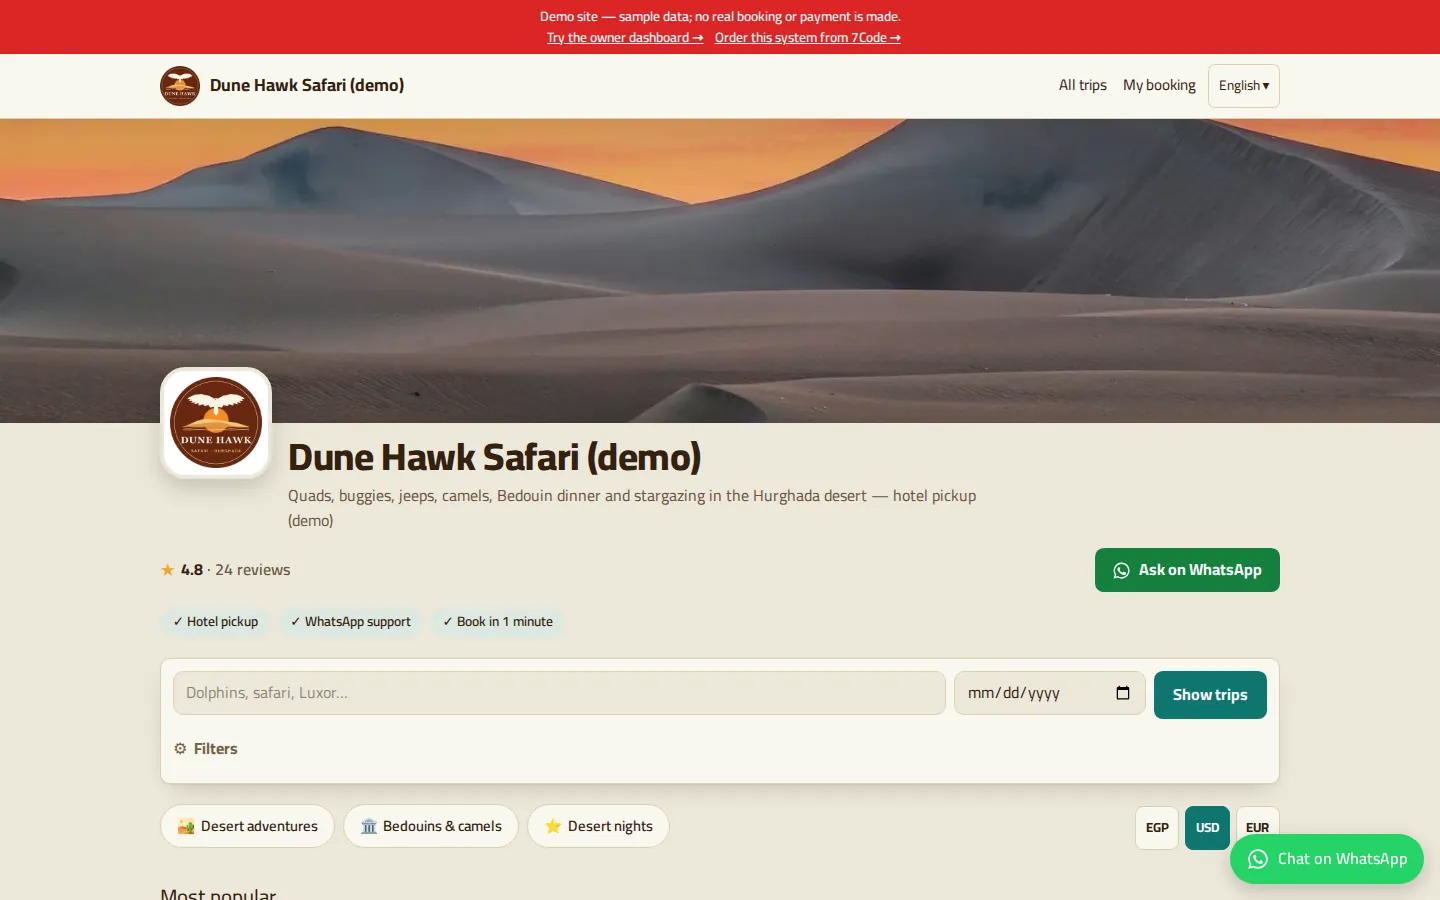This screenshot has height=900, width=1440.
Task: Click the Desert adventures category icon
Action: [x=186, y=826]
